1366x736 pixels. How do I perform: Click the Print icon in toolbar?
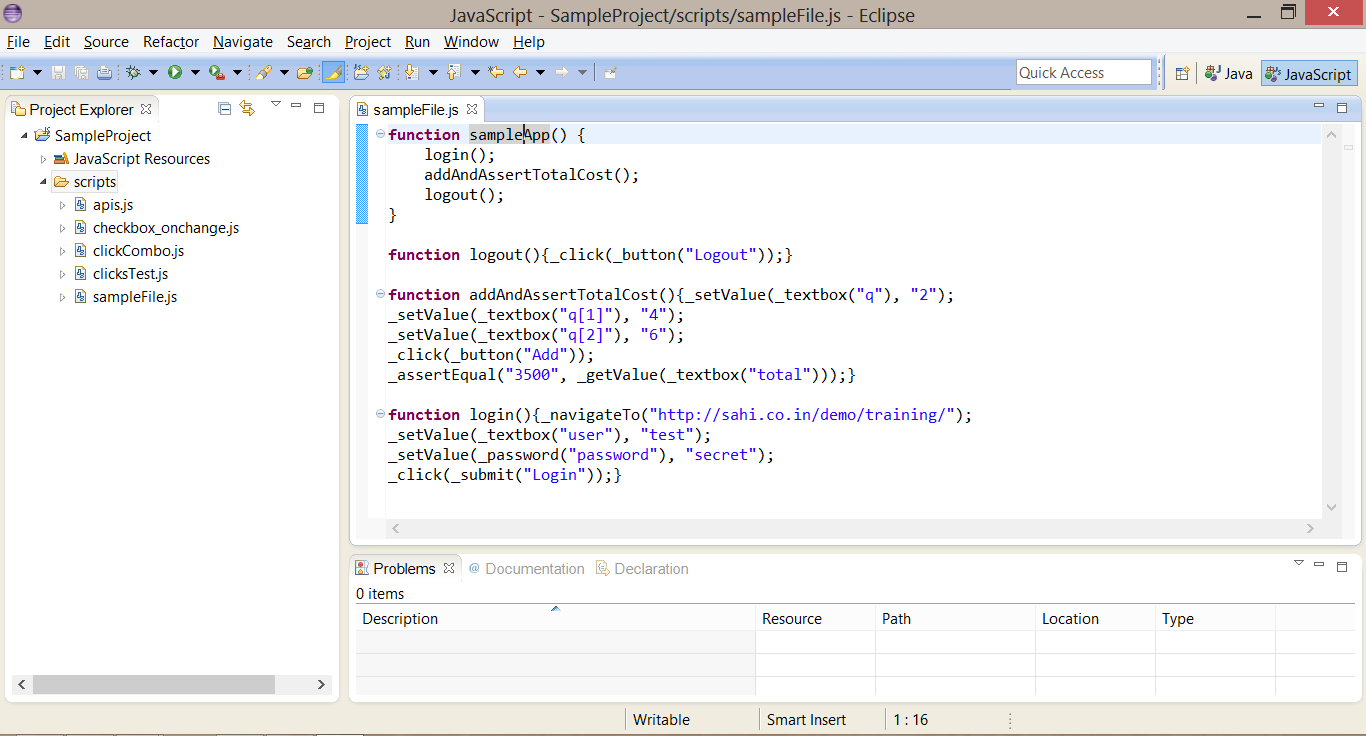[x=104, y=73]
